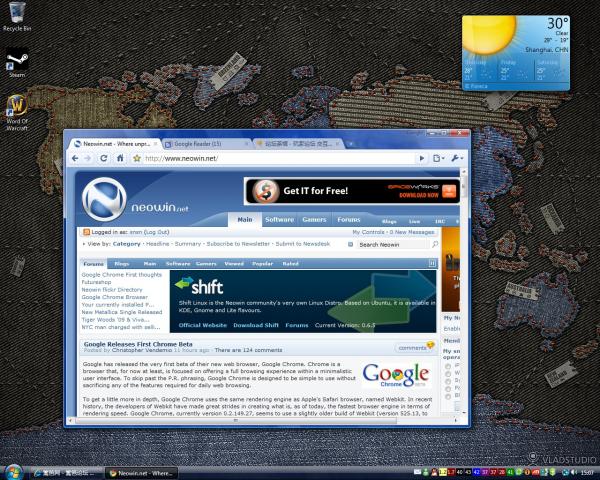Open New Metallica Single Released topic

122,312
